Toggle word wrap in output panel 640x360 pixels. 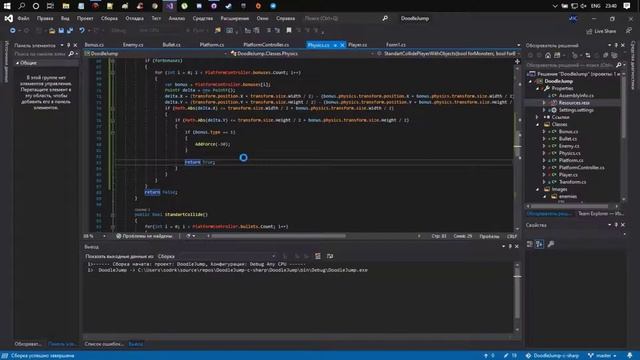(x=330, y=256)
